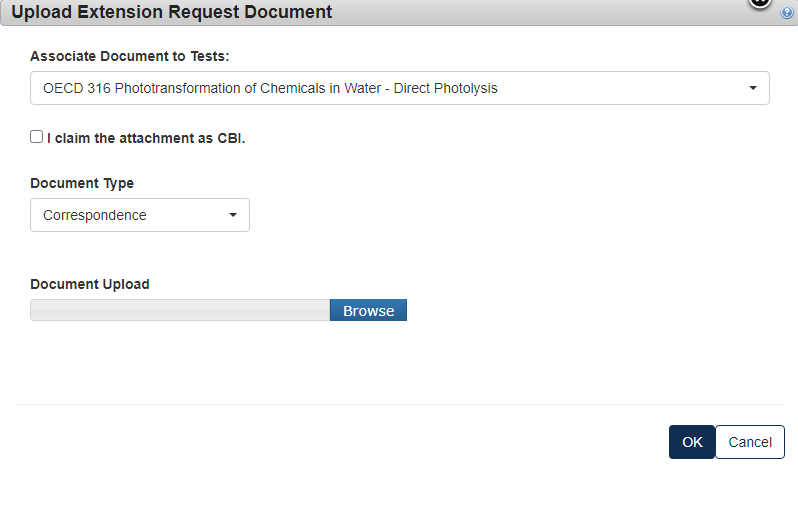Click the Correspondence selection text

(95, 215)
